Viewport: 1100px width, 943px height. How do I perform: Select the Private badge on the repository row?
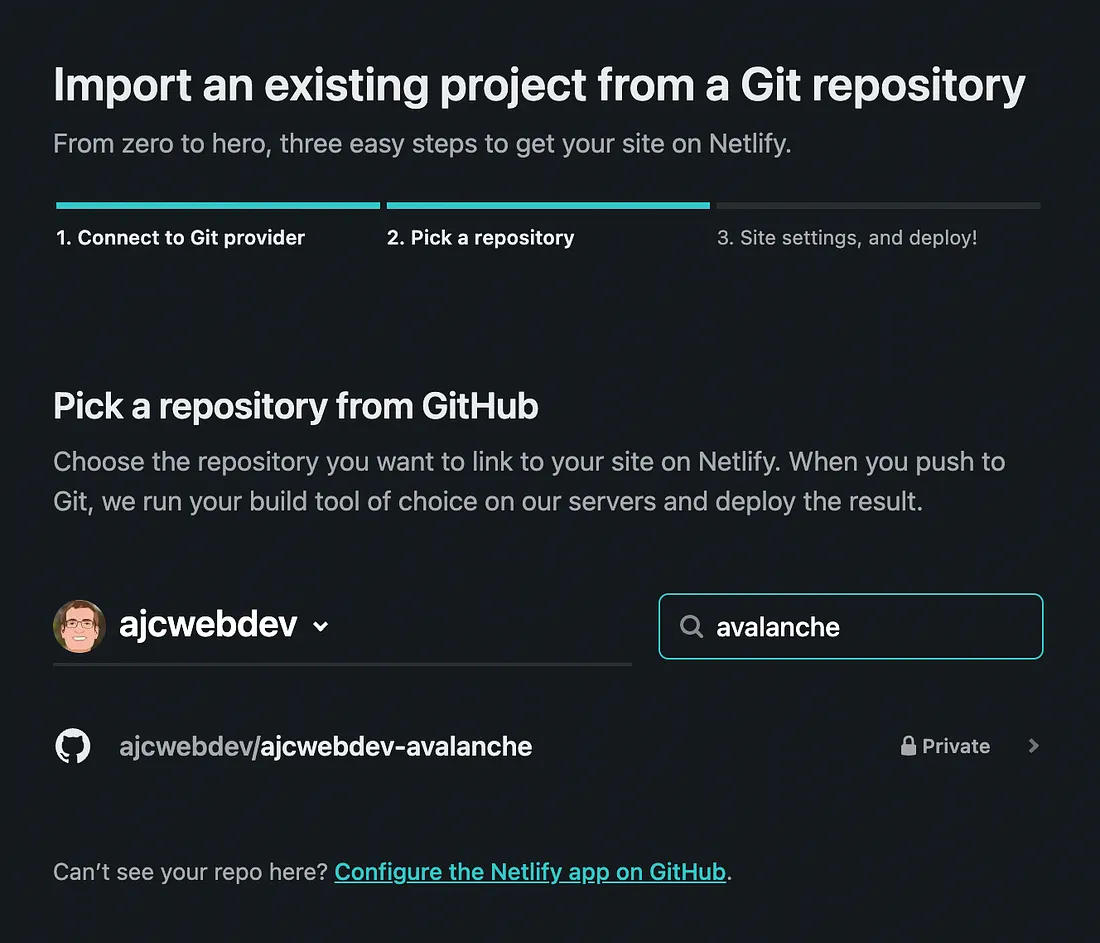tap(945, 745)
